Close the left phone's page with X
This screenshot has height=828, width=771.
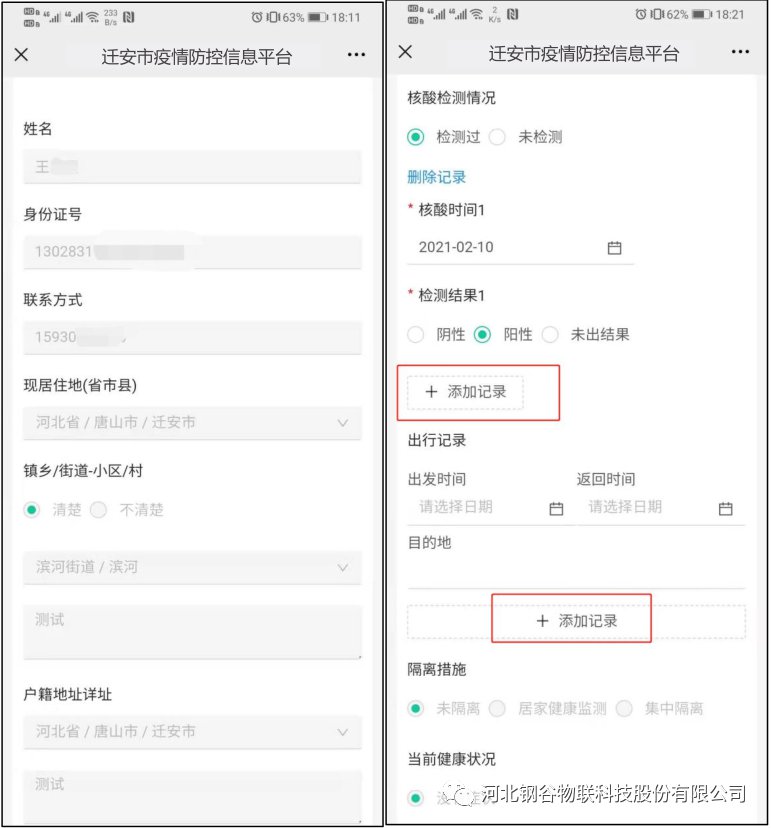click(x=21, y=55)
